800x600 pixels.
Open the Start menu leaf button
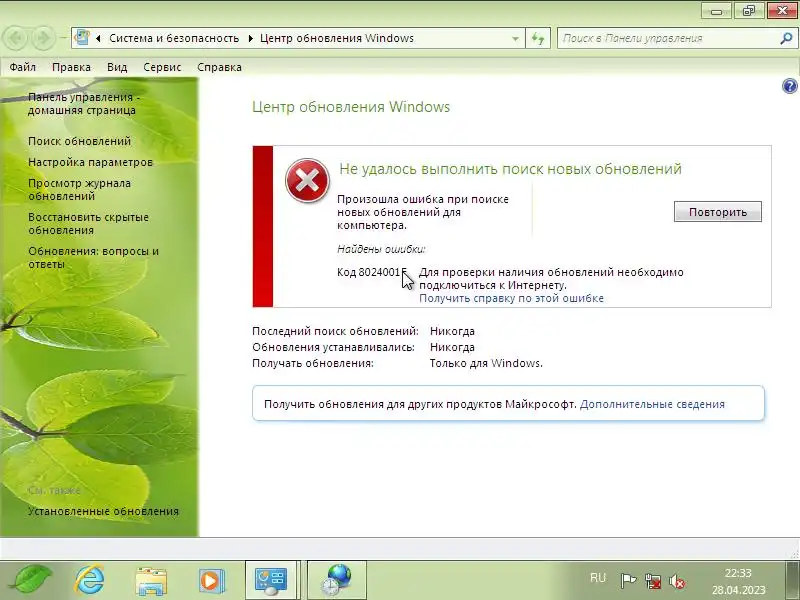point(32,580)
